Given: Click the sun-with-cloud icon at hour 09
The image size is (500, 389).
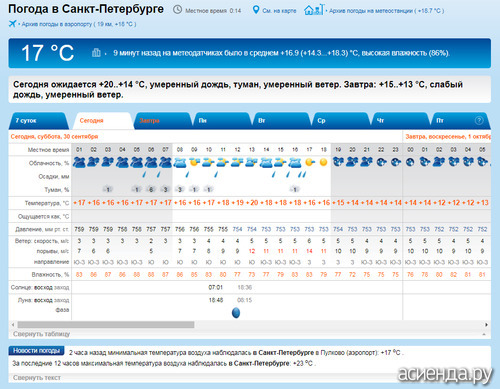Looking at the screenshot, I should (x=194, y=162).
